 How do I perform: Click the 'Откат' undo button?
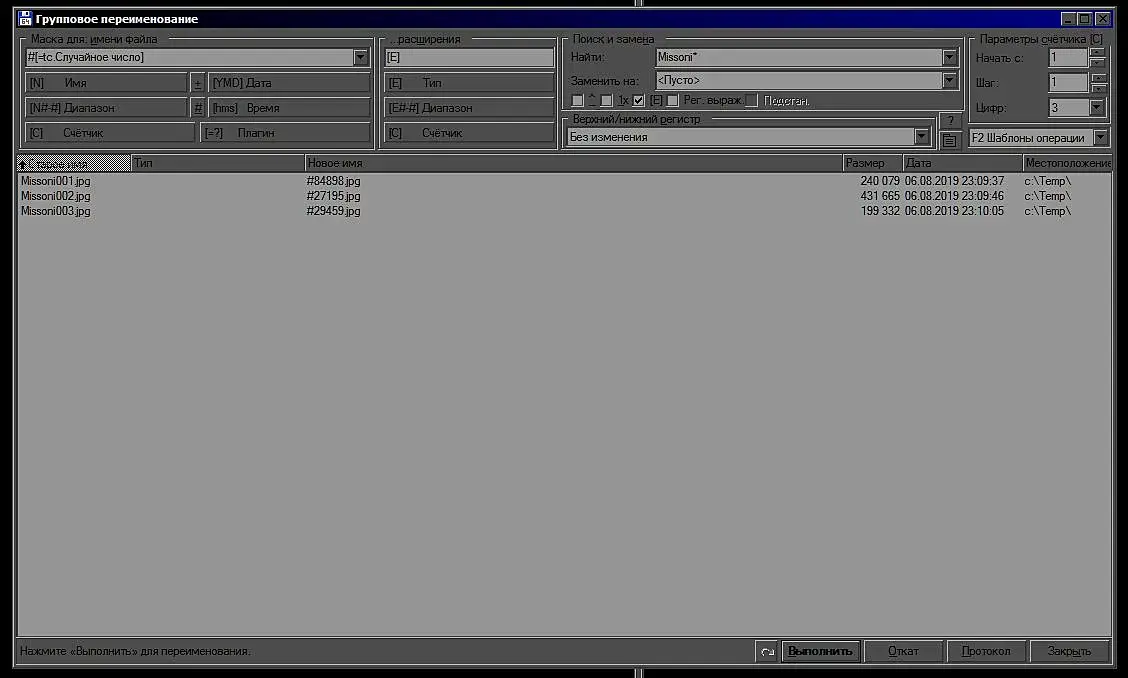(x=904, y=651)
